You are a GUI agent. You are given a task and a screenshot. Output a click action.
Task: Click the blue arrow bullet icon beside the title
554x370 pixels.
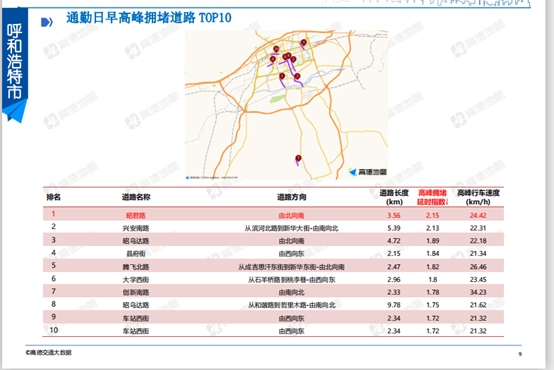47,23
